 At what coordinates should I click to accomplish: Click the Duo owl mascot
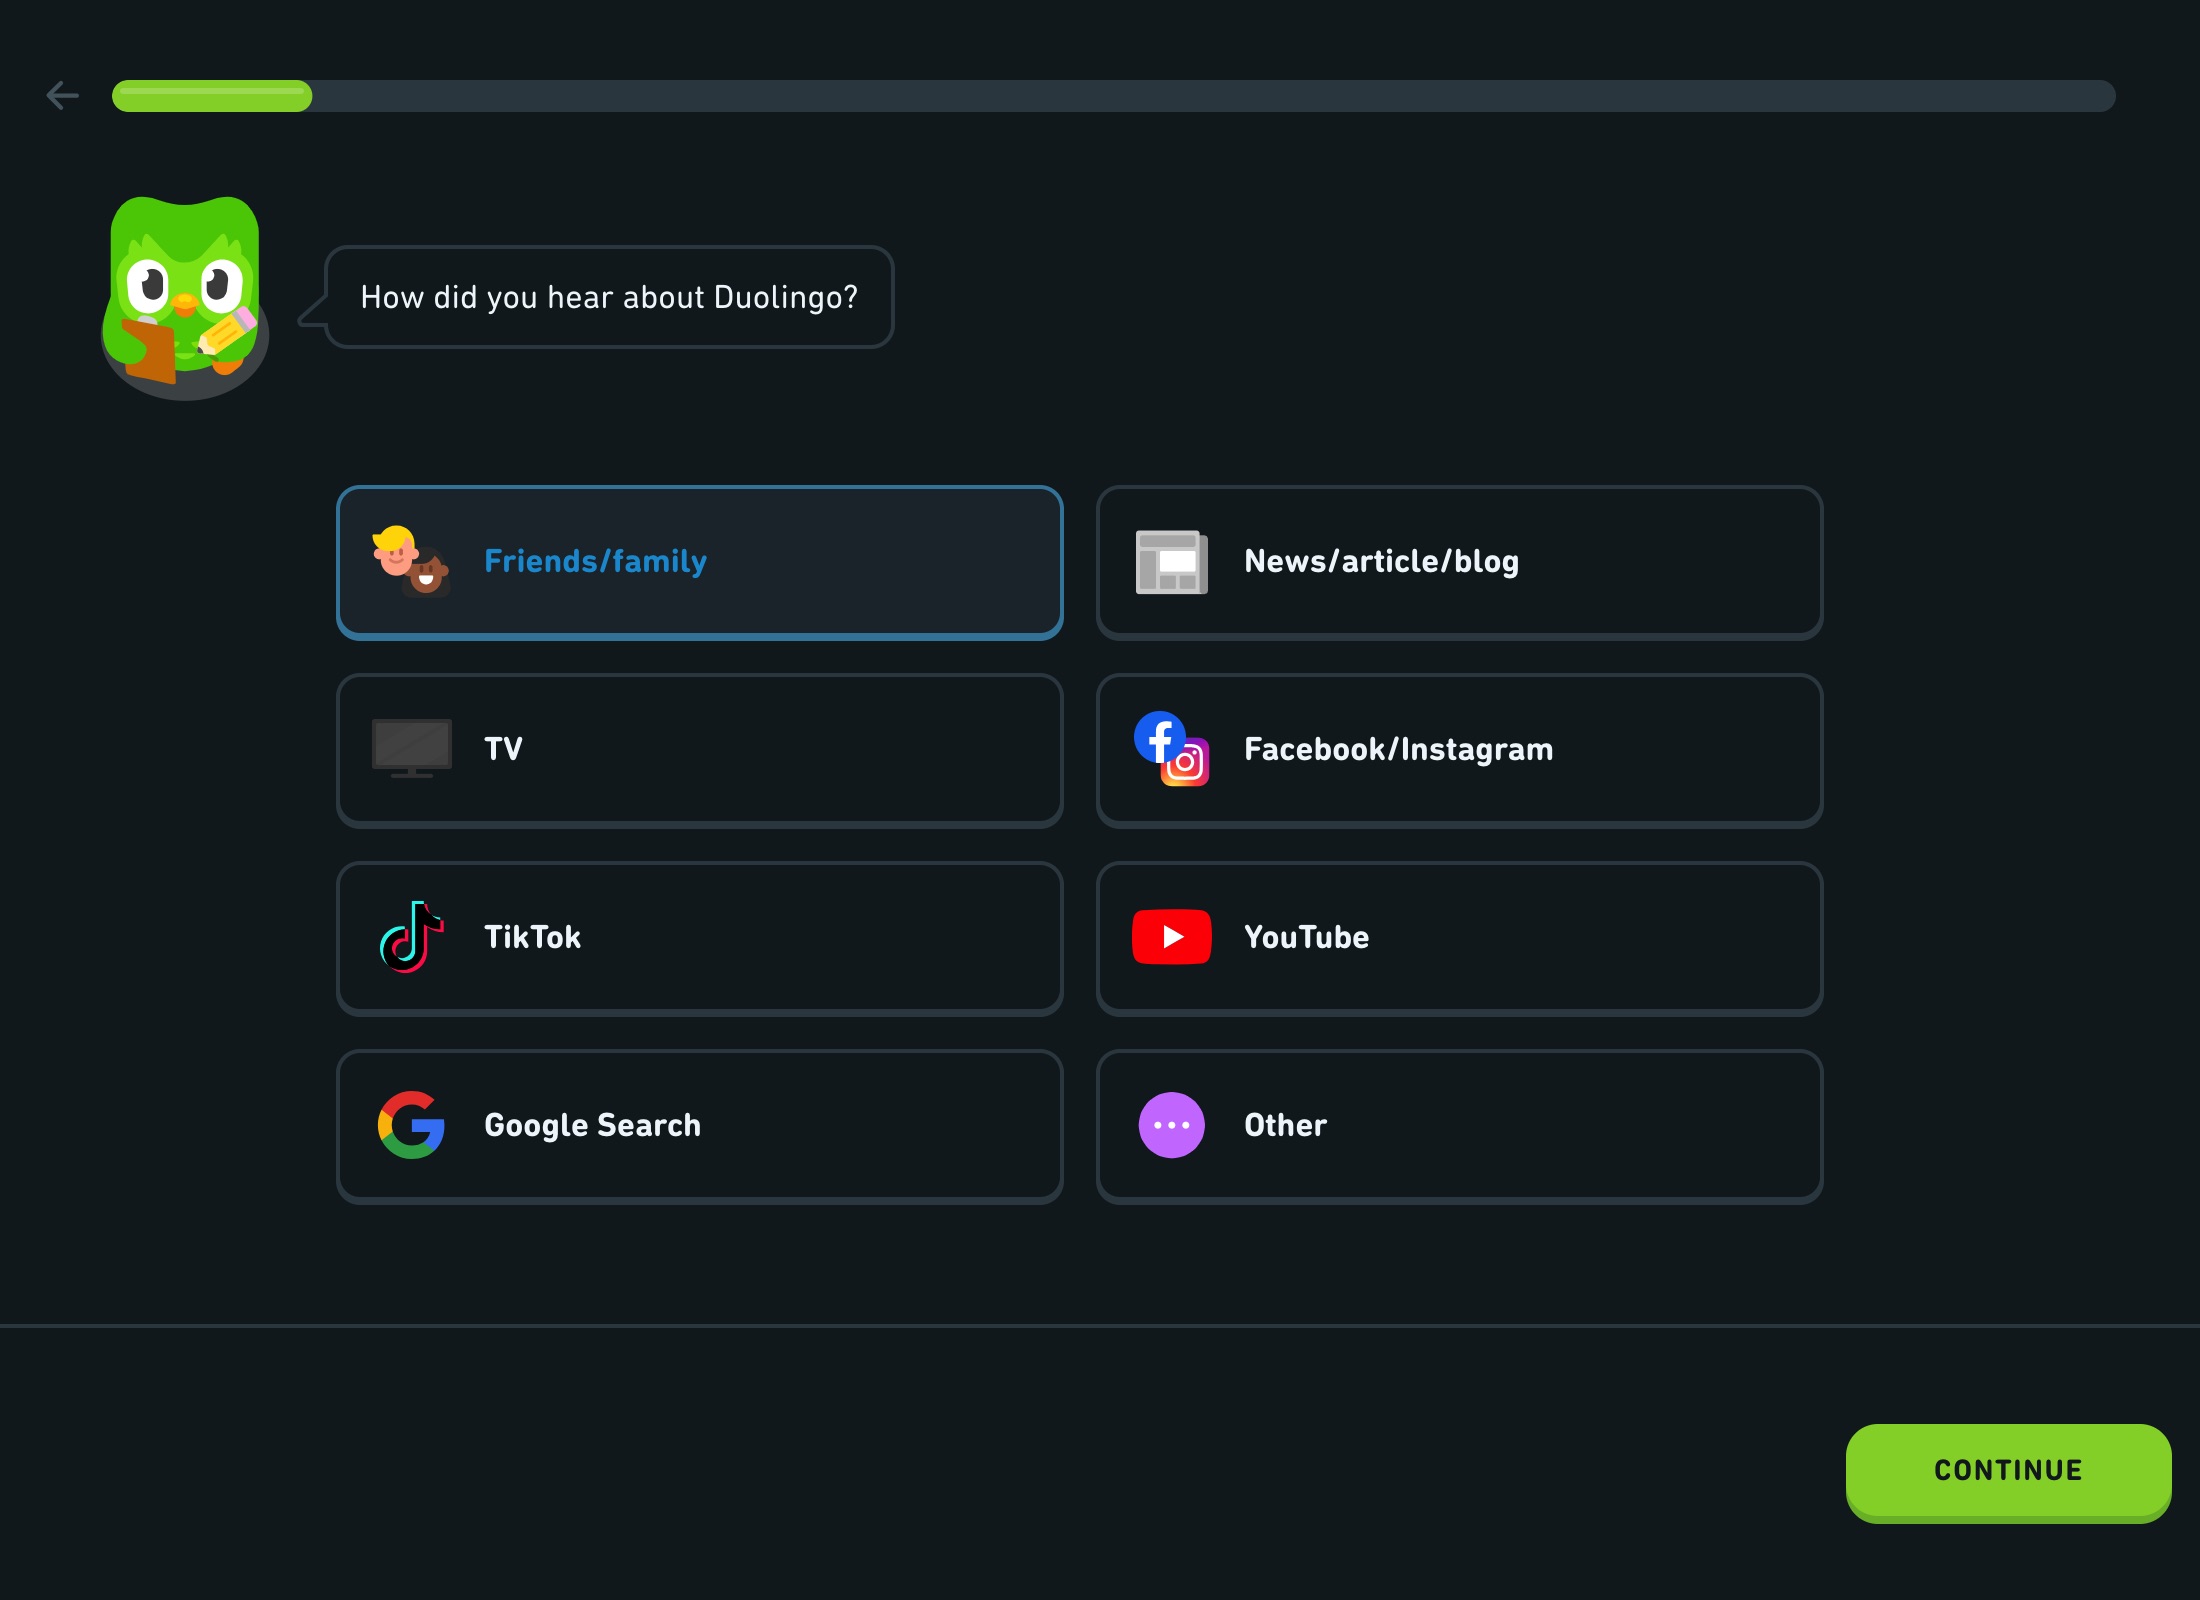(x=185, y=298)
